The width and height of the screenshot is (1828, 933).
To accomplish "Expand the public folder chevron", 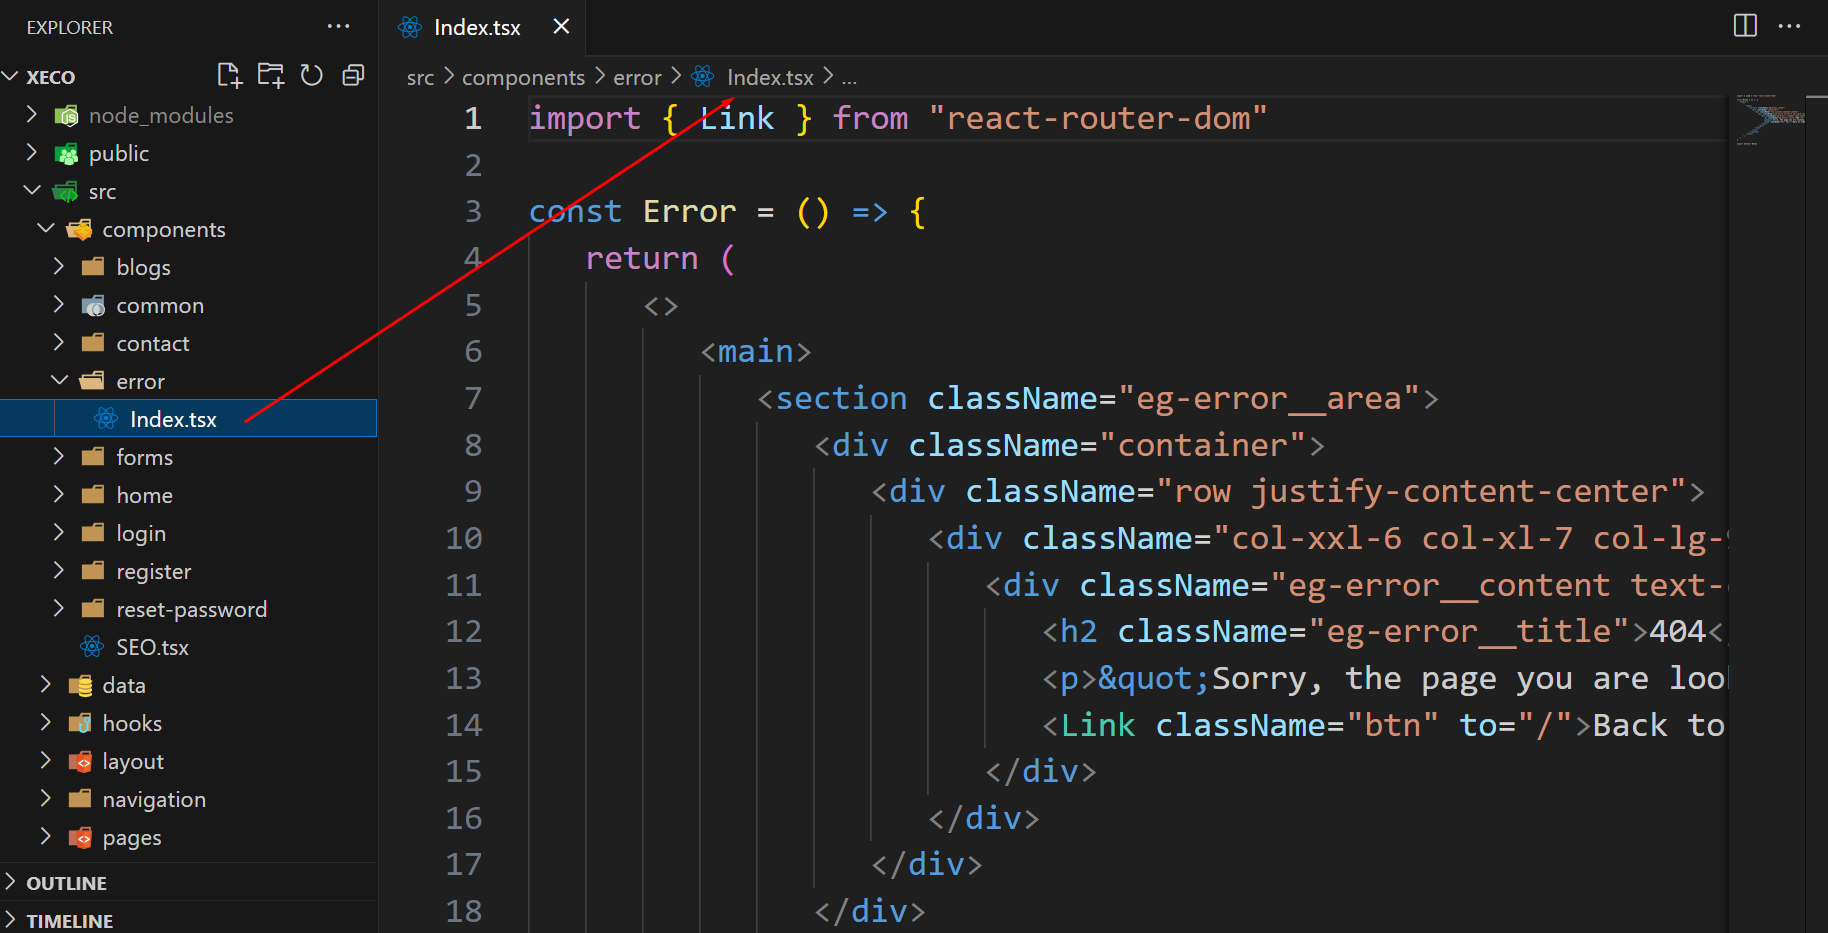I will (x=31, y=153).
